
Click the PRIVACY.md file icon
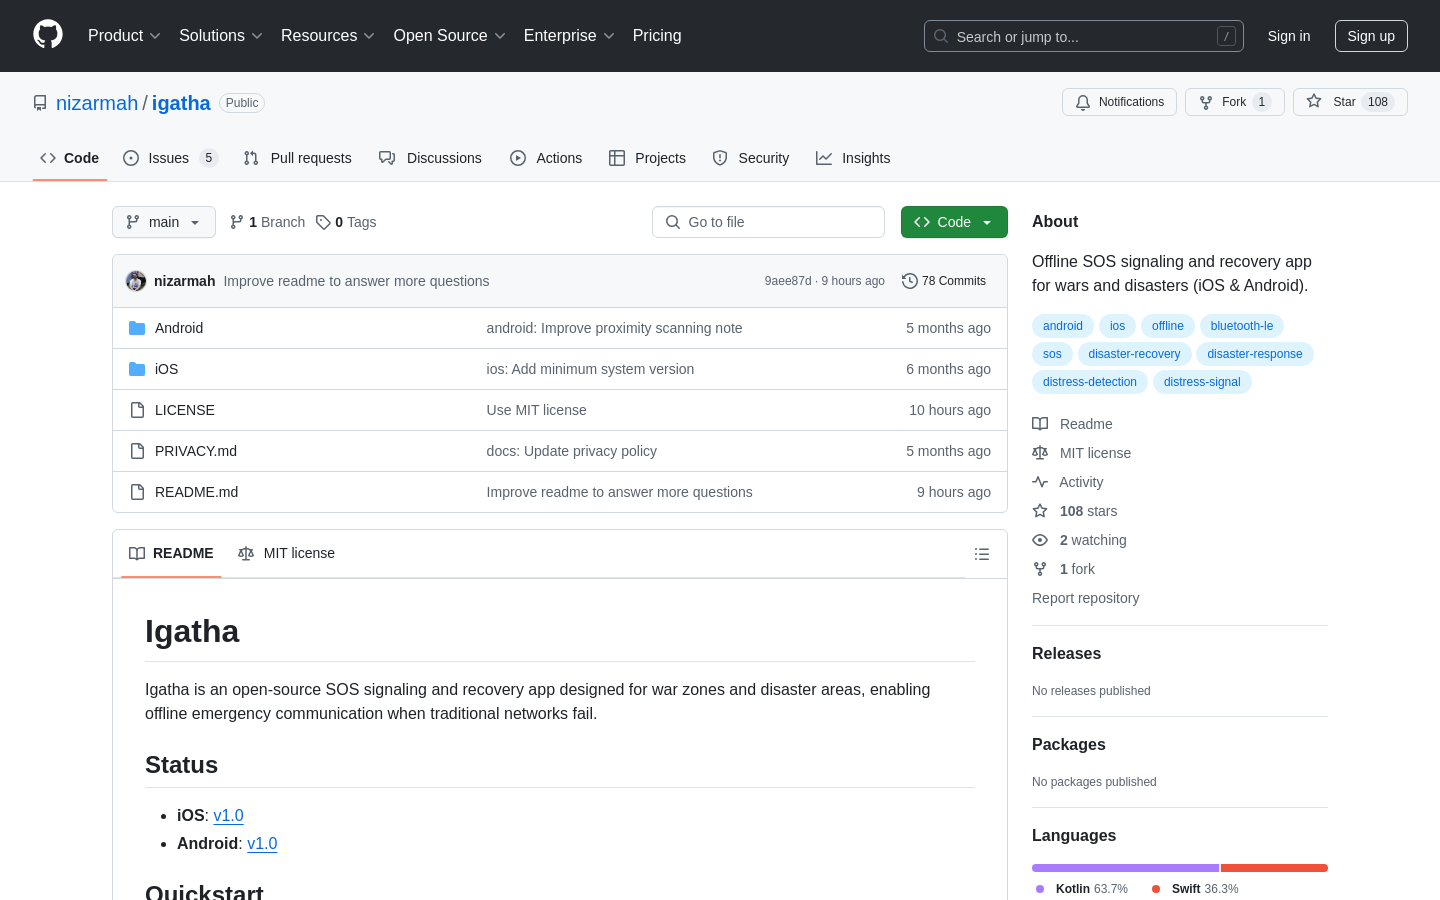click(x=137, y=451)
